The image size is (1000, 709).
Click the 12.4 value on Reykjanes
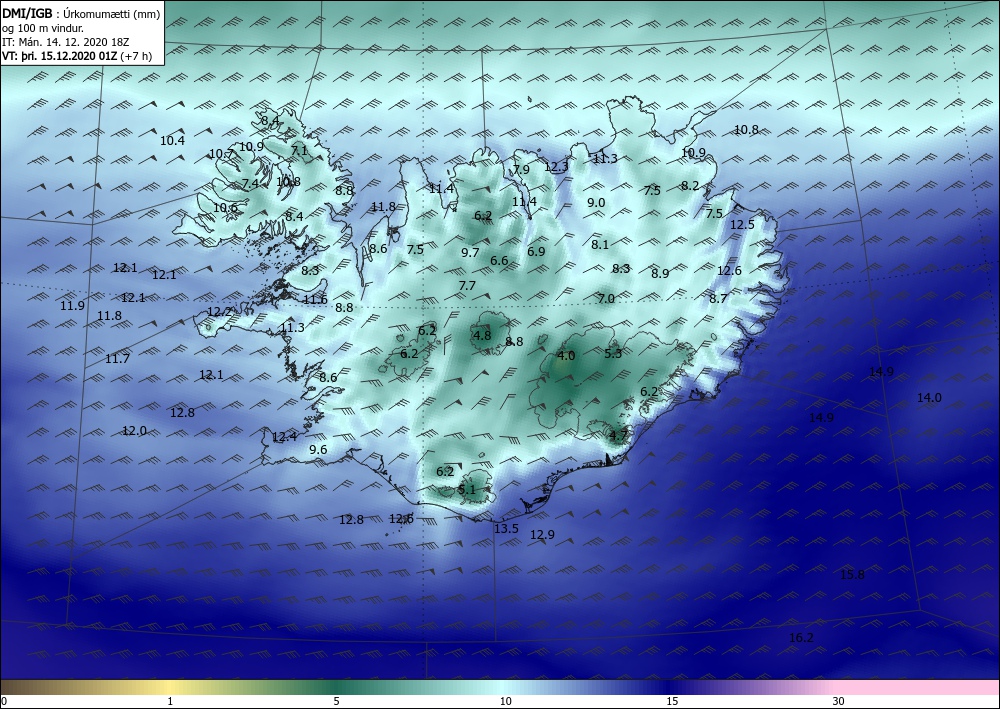(284, 437)
